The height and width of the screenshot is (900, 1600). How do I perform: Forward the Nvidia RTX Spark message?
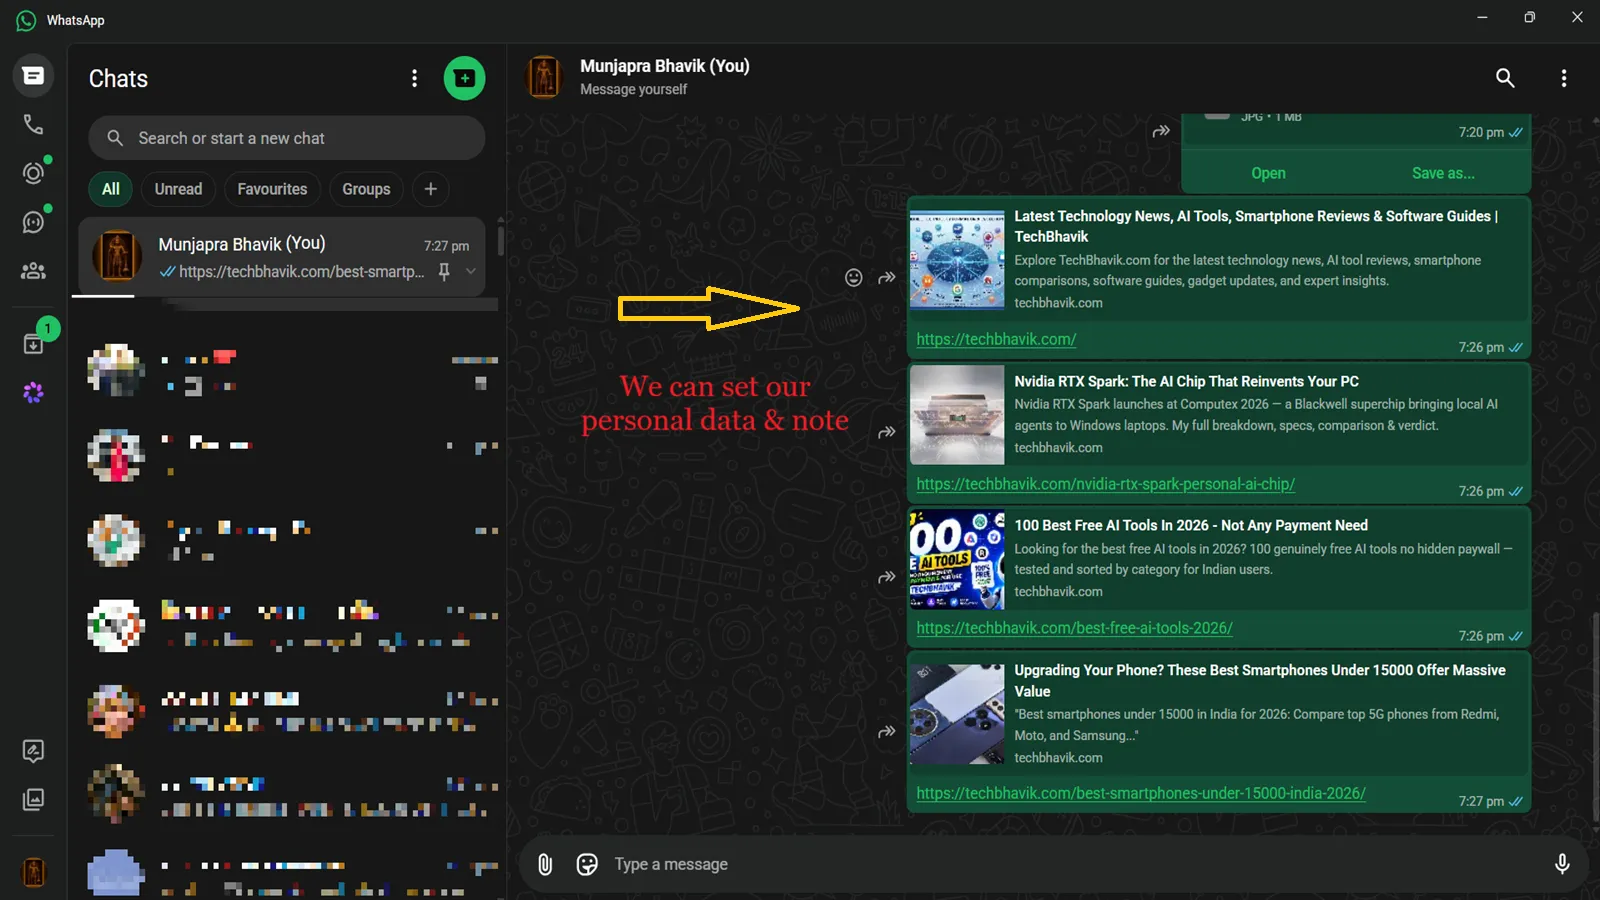[887, 433]
